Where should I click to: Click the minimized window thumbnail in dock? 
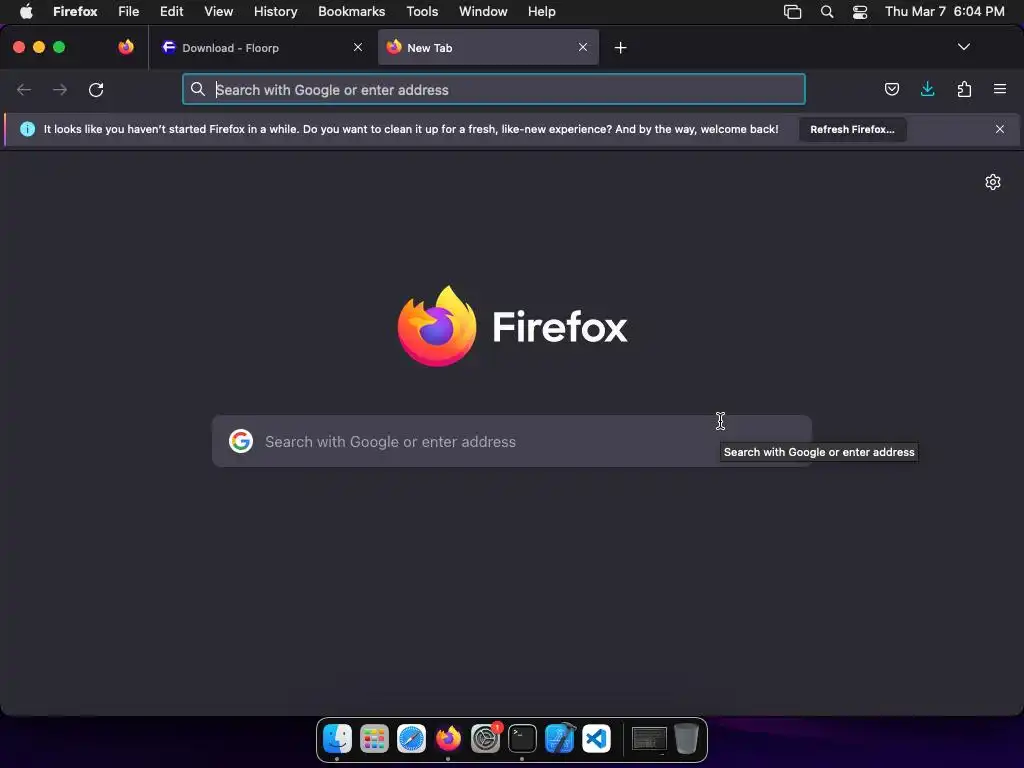click(x=648, y=739)
